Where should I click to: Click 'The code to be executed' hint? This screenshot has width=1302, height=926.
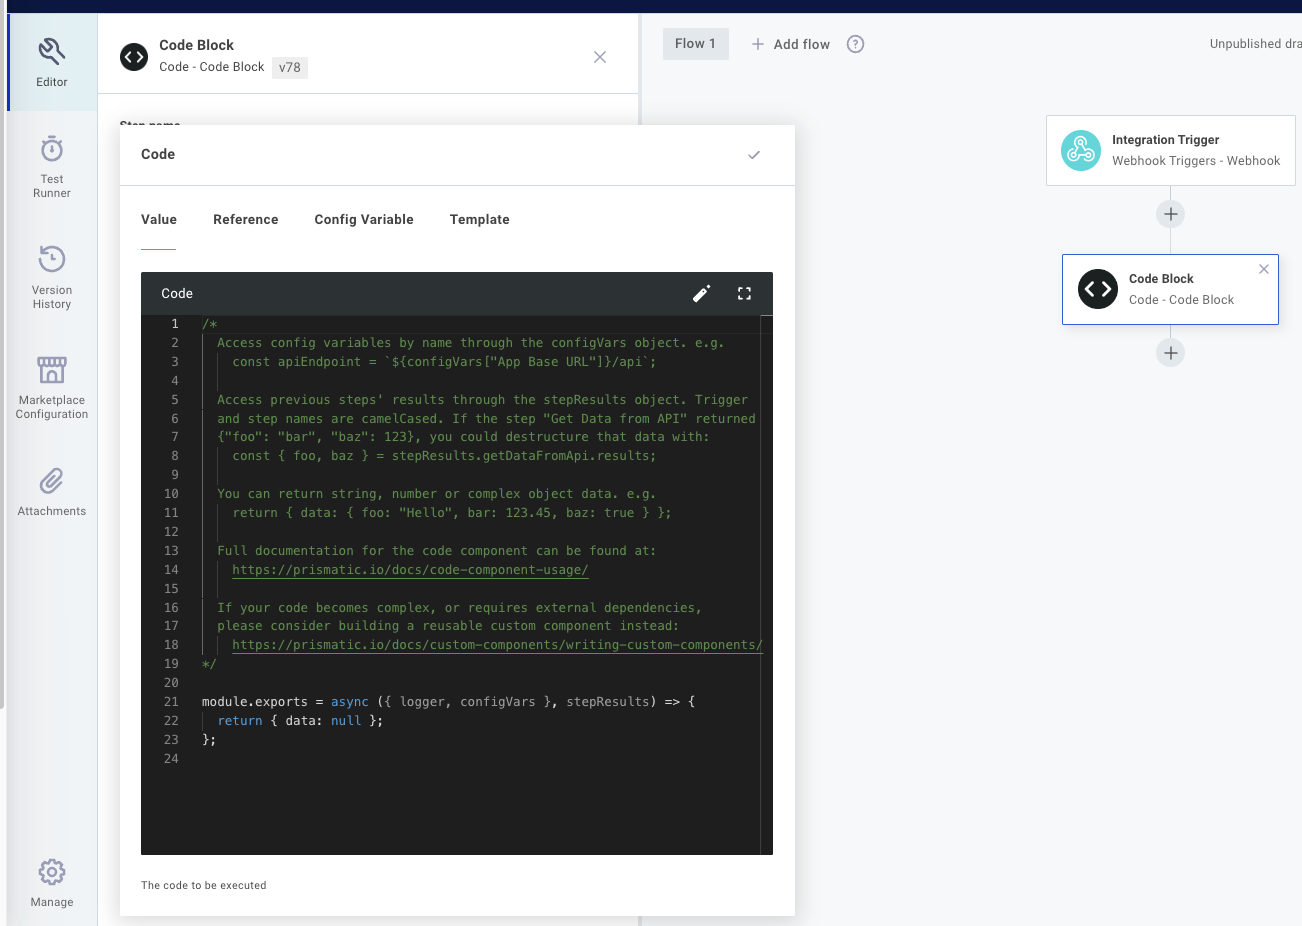coord(204,886)
